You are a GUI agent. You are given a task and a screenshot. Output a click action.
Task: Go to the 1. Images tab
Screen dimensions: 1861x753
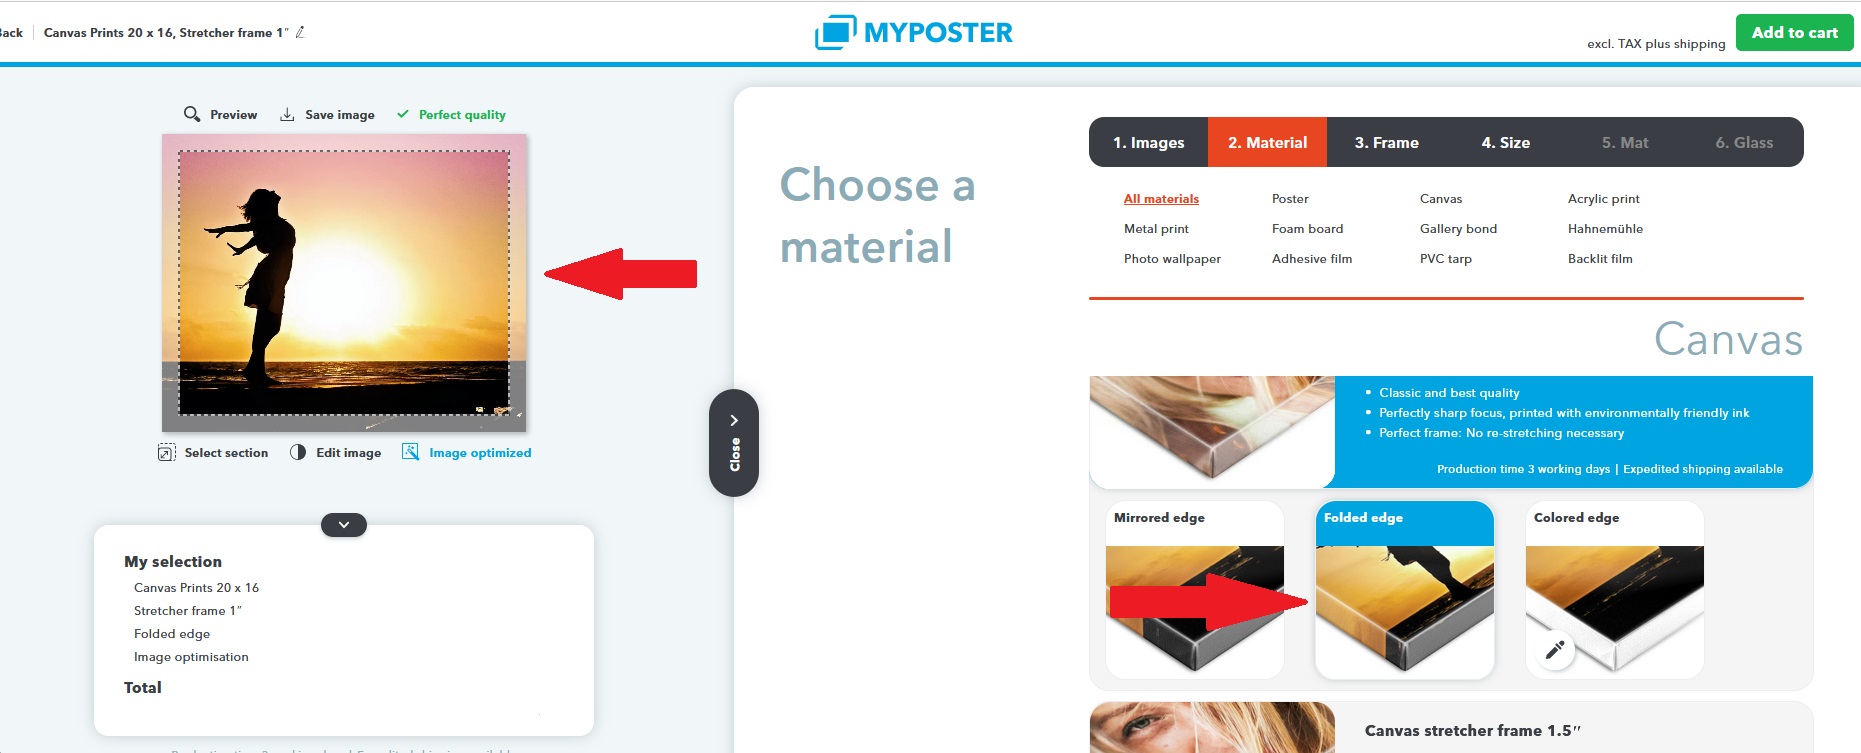(x=1148, y=142)
